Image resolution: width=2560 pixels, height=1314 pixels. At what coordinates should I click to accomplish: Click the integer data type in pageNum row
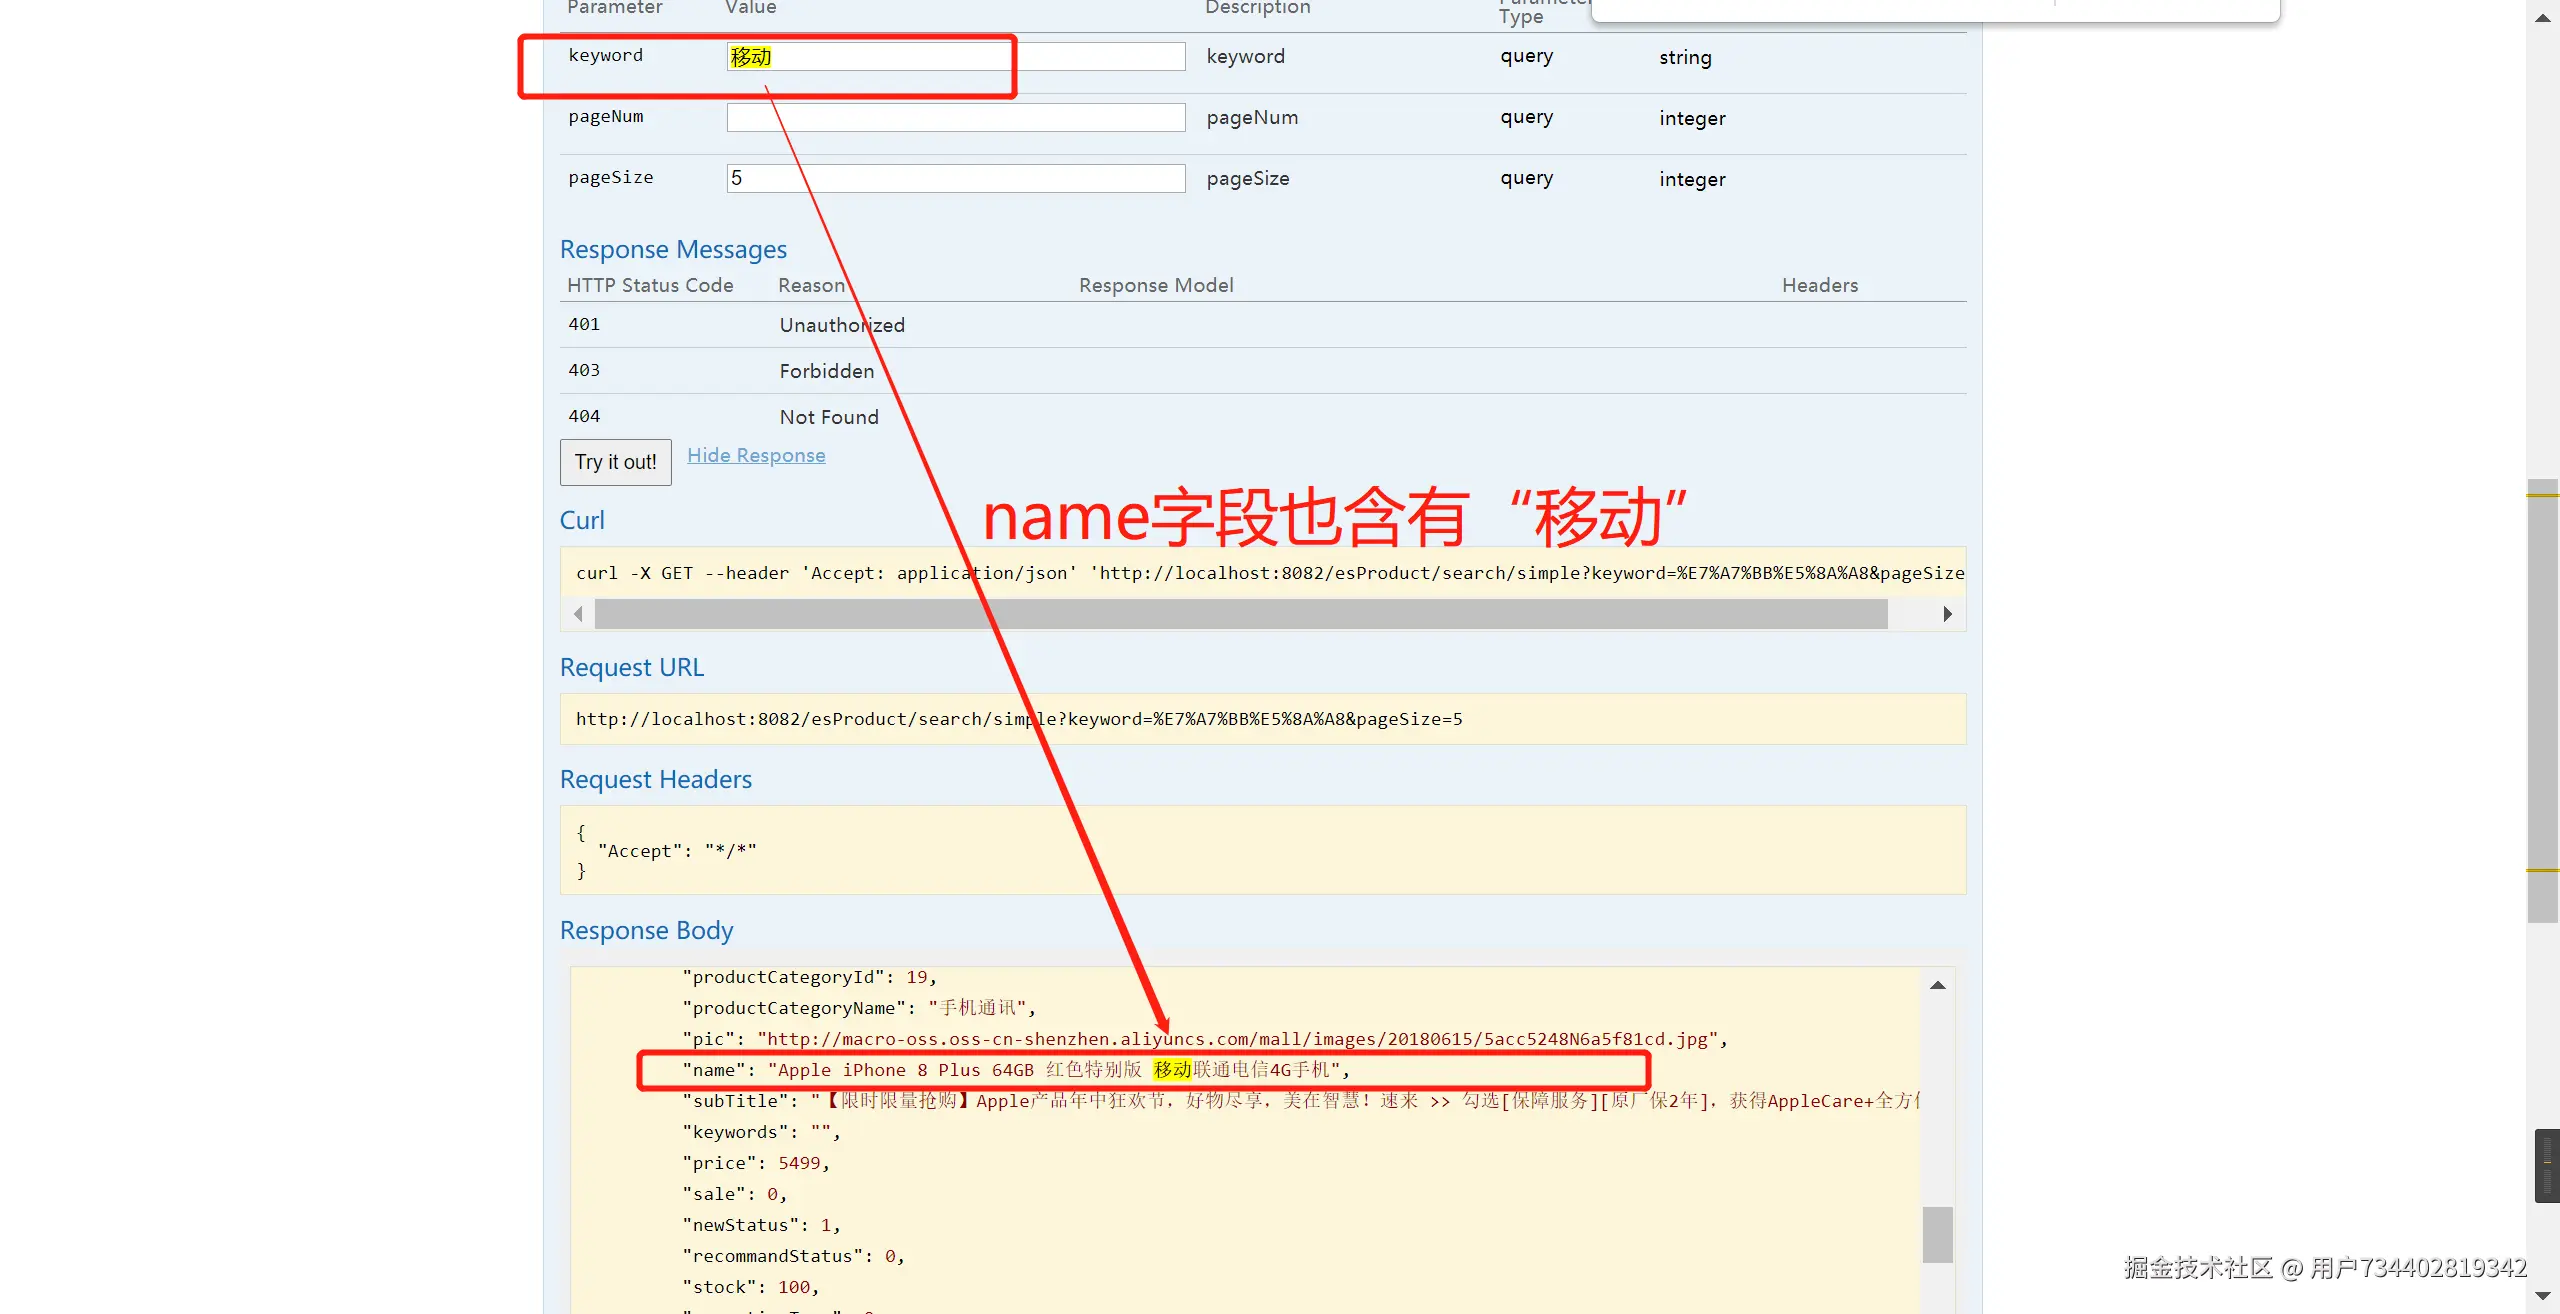tap(1692, 118)
